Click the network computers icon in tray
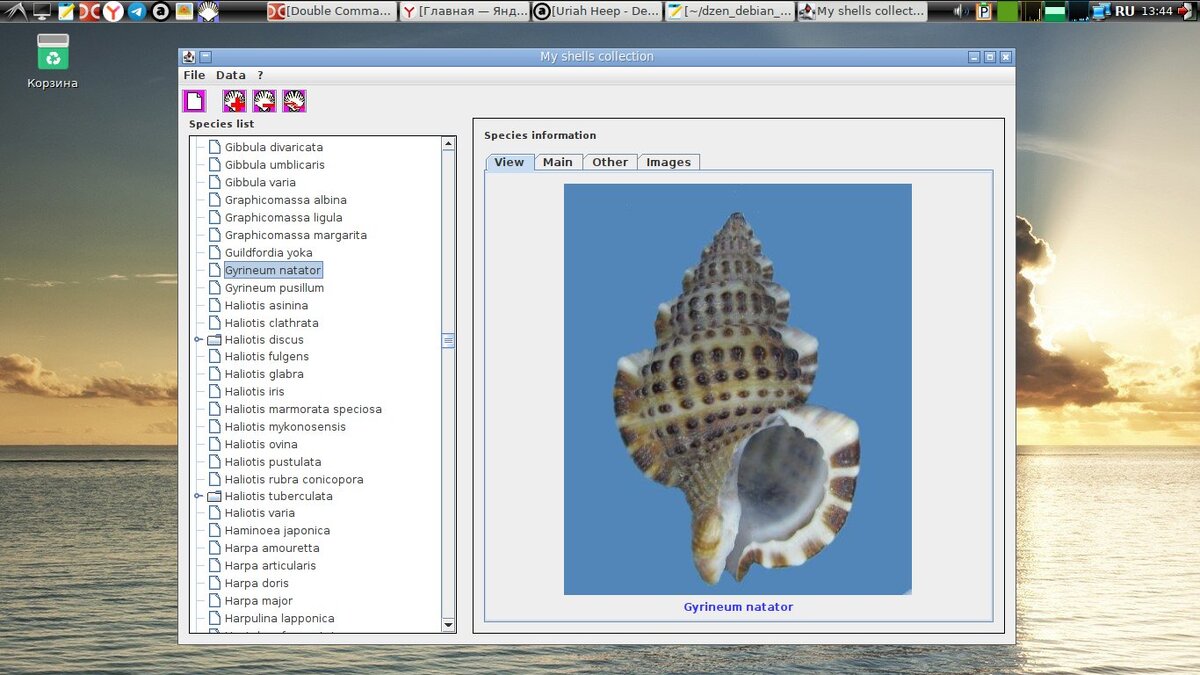 1100,11
